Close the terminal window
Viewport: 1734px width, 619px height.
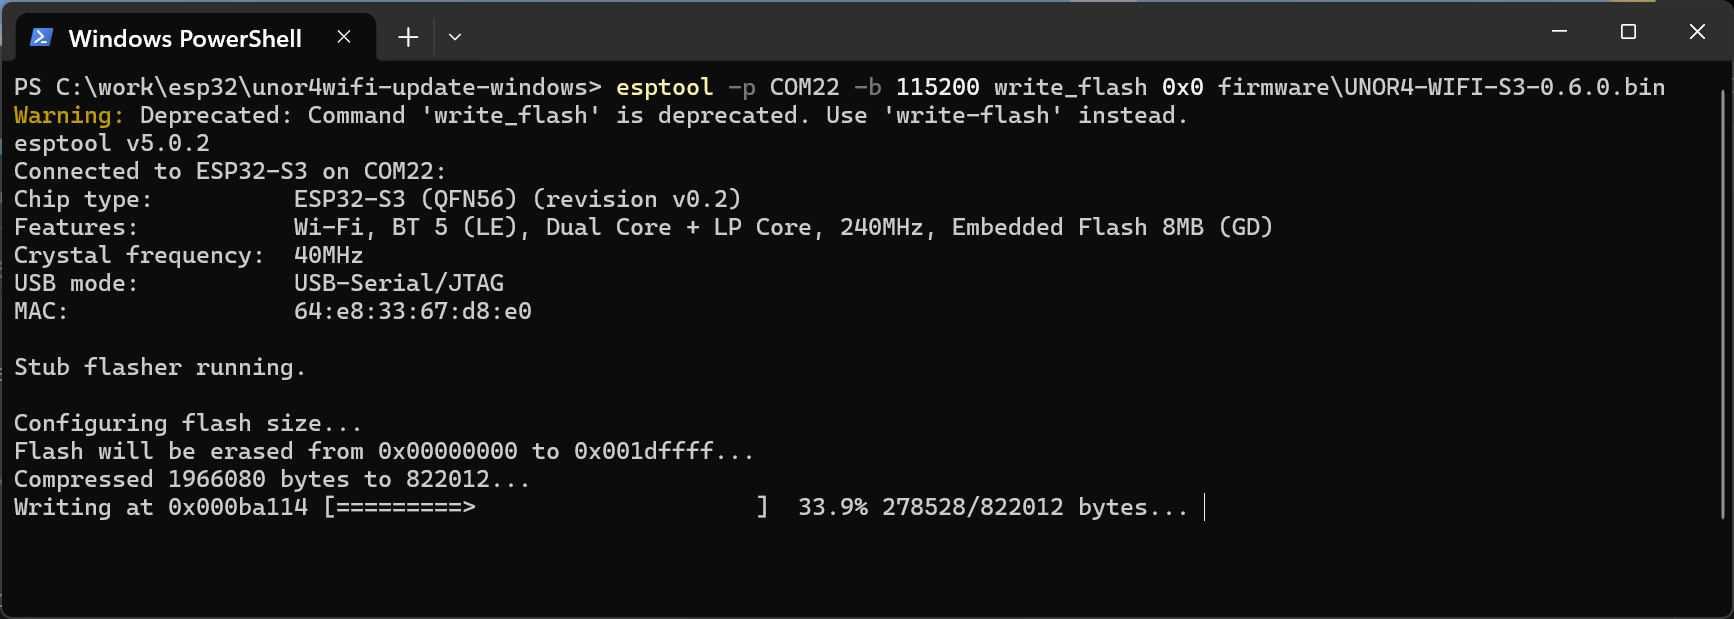[1697, 32]
